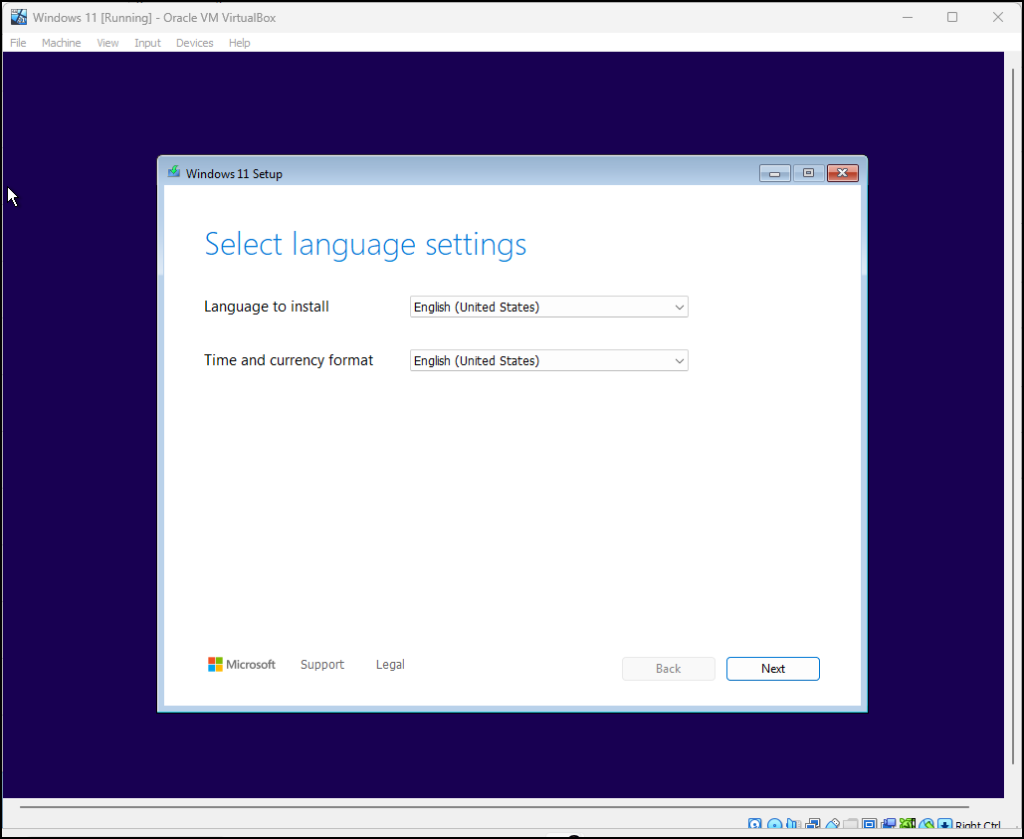The width and height of the screenshot is (1024, 839).
Task: Click the green CPU status icon
Action: 908,824
